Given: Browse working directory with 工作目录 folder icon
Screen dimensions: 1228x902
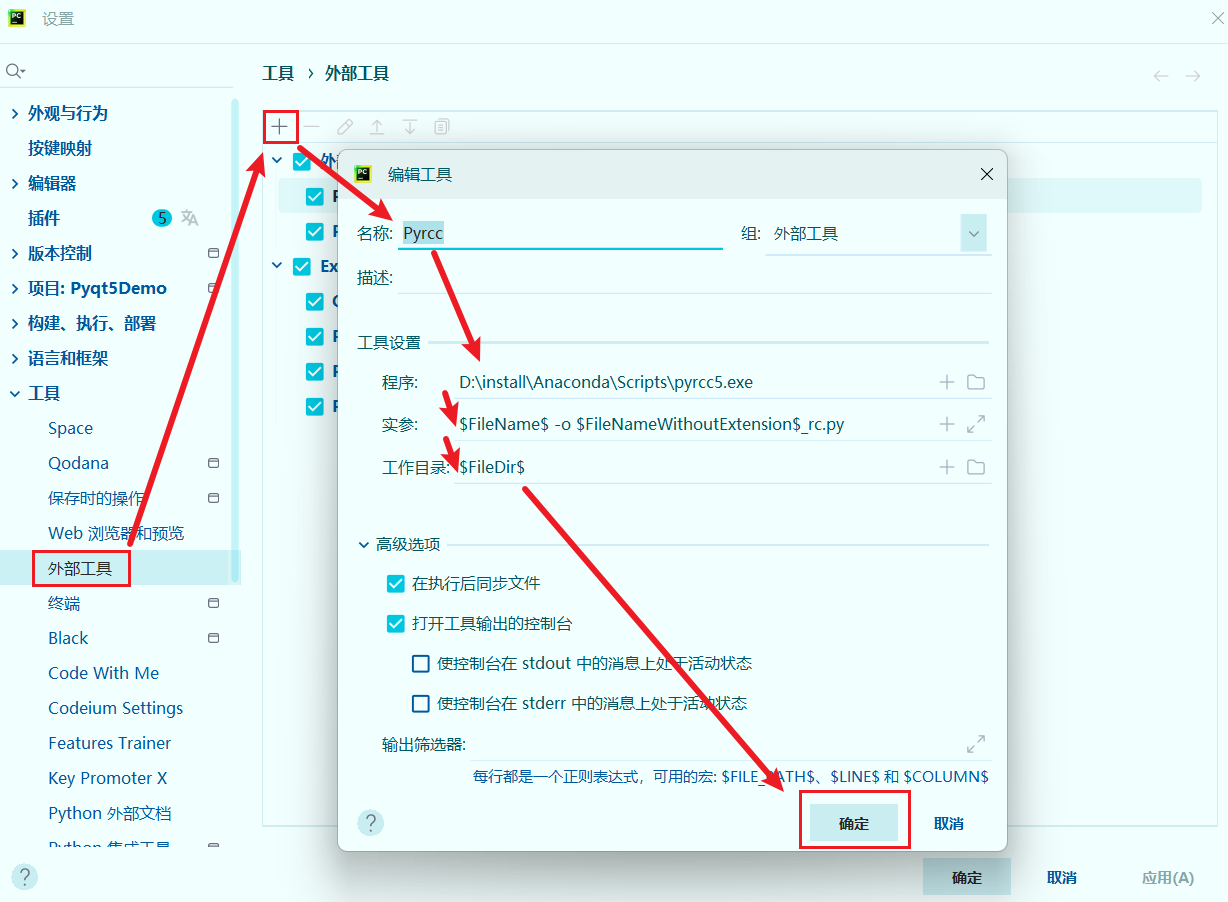Looking at the screenshot, I should [977, 467].
